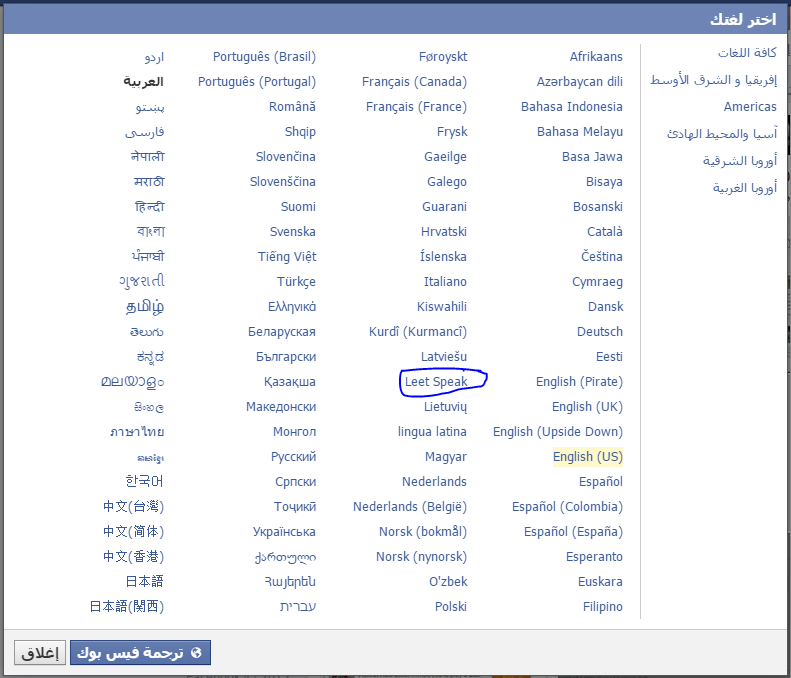
Task: Select Norsk (bokmål) language
Action: pos(423,532)
